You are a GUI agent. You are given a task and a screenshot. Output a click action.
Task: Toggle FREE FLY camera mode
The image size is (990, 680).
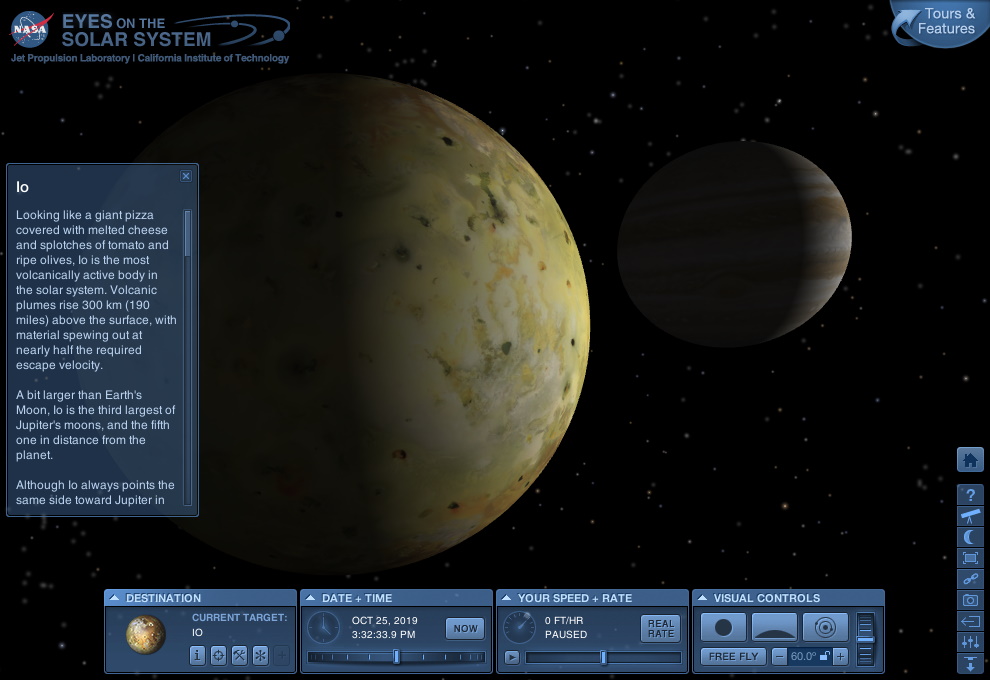point(733,657)
